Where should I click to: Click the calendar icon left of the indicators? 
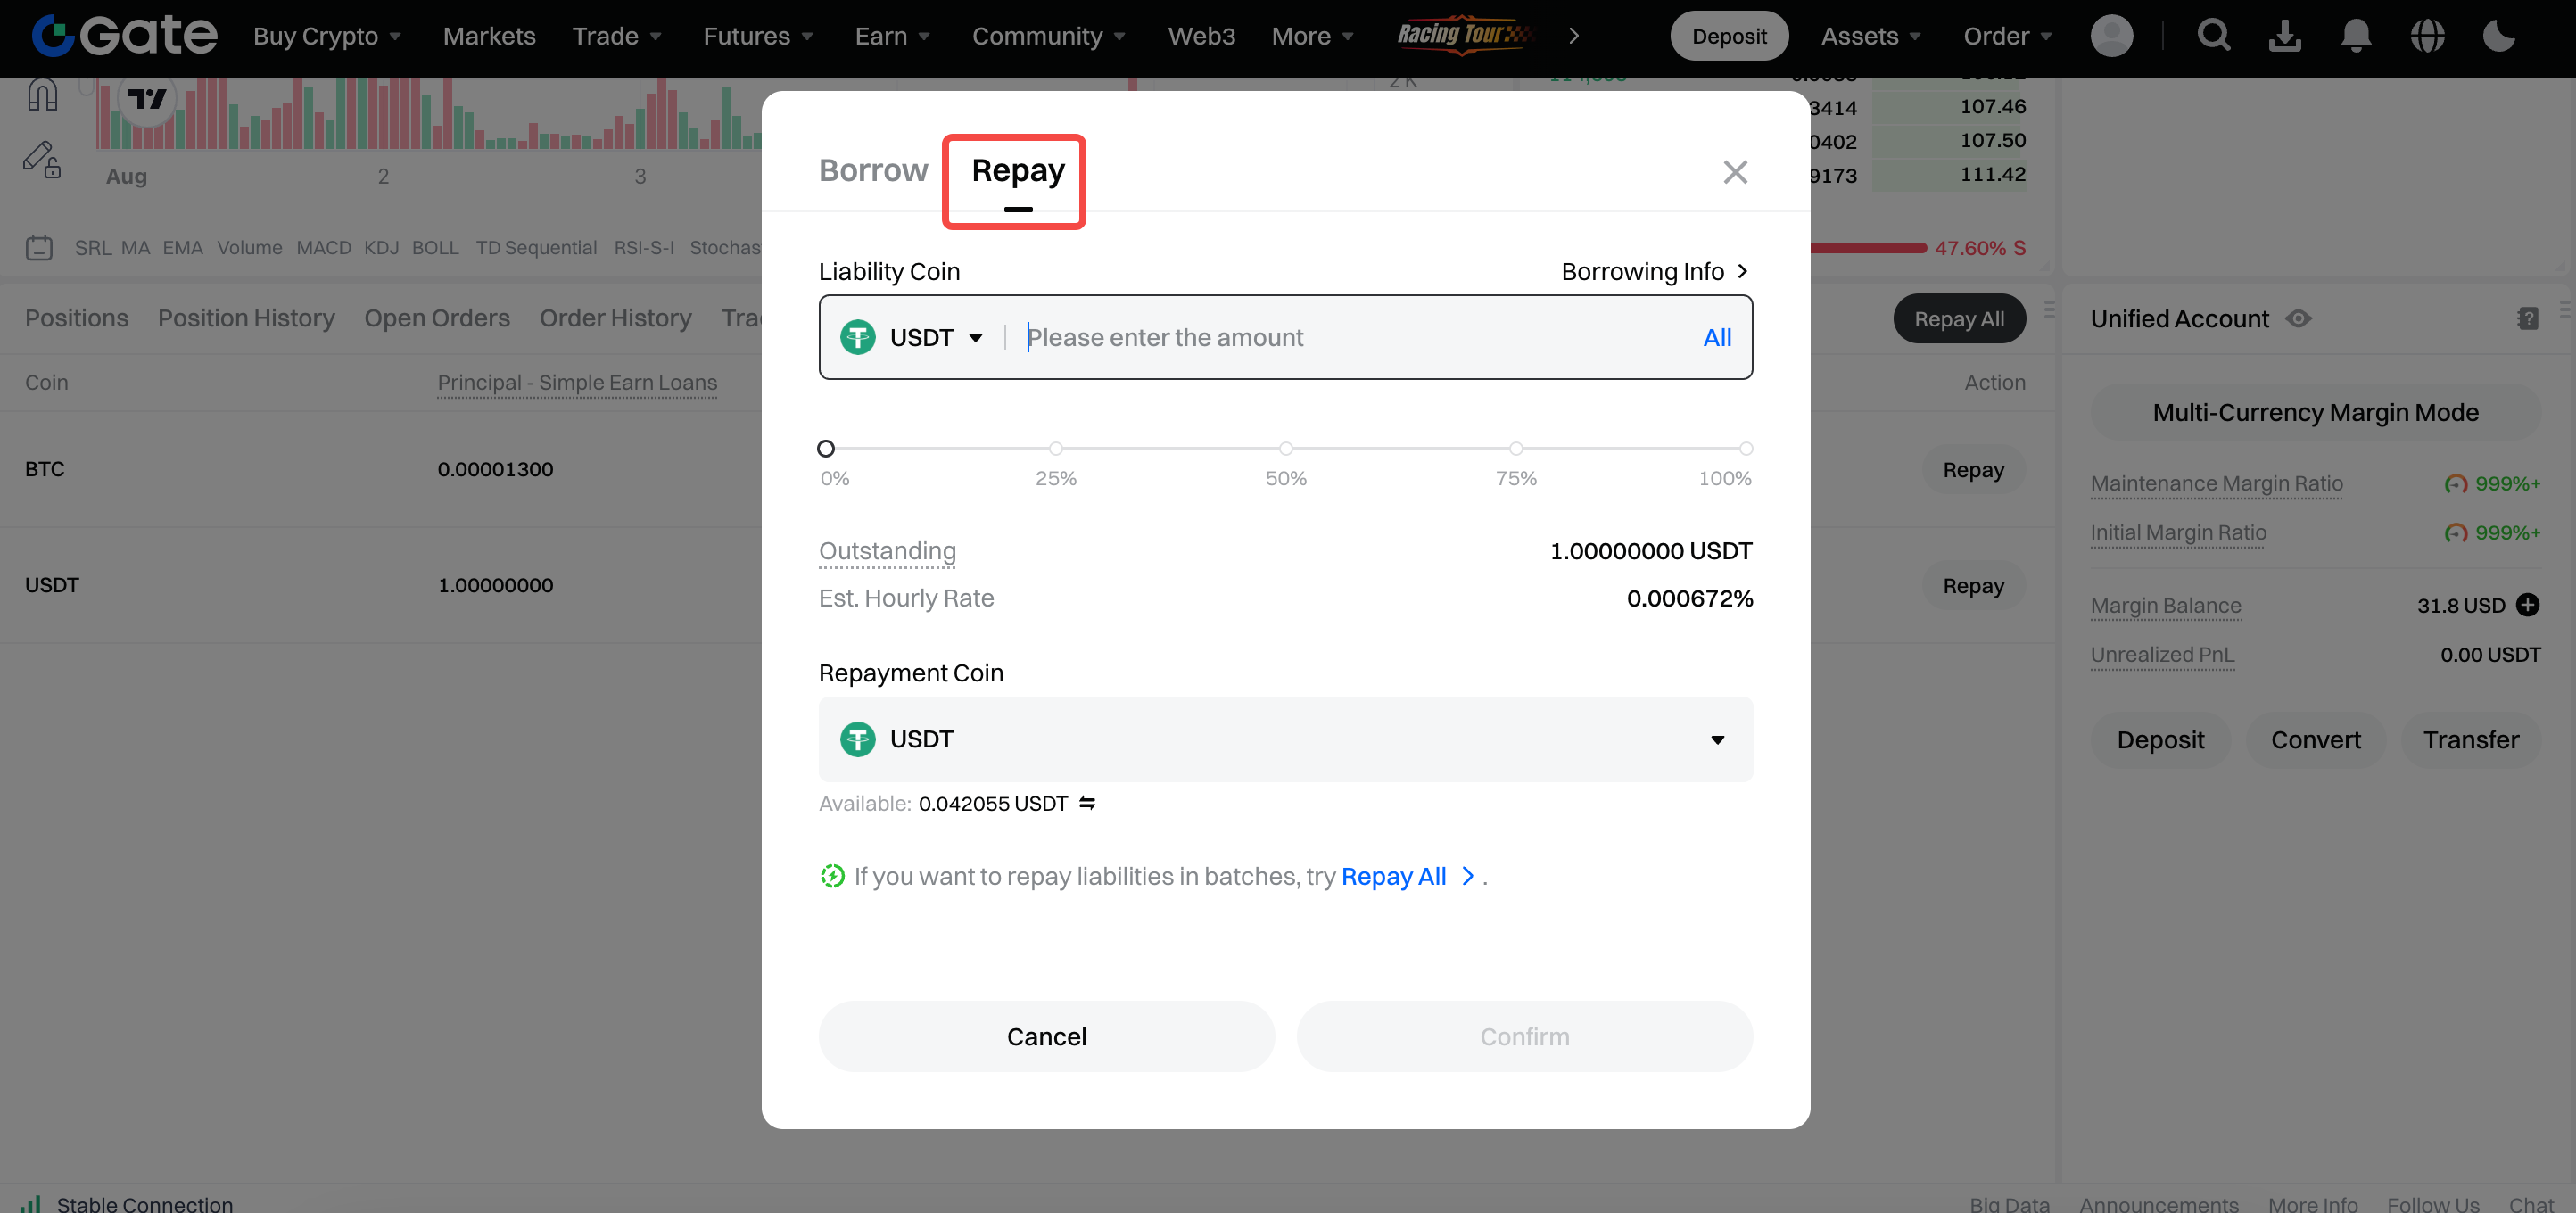(39, 247)
